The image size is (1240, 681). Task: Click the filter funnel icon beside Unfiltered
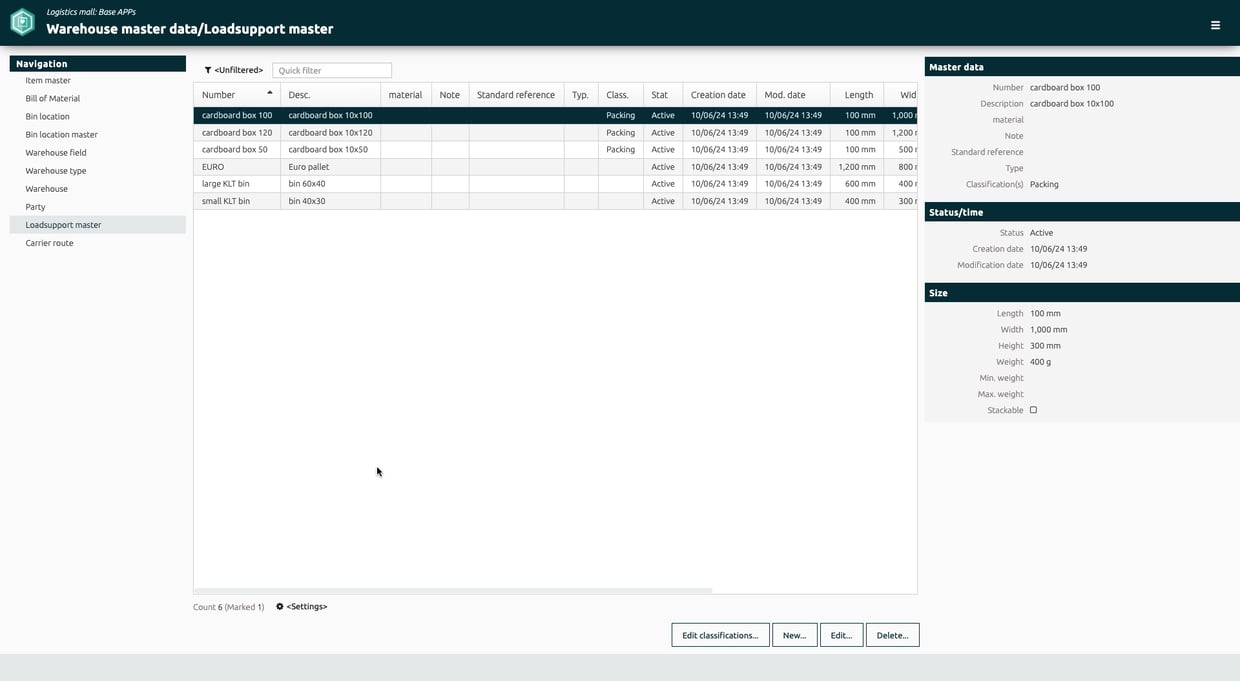point(208,70)
